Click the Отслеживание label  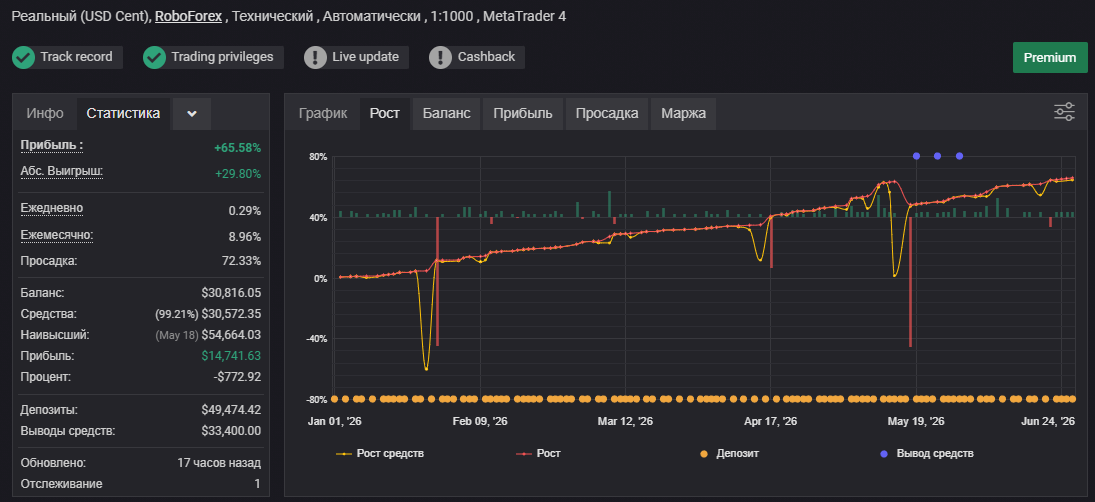click(x=61, y=484)
